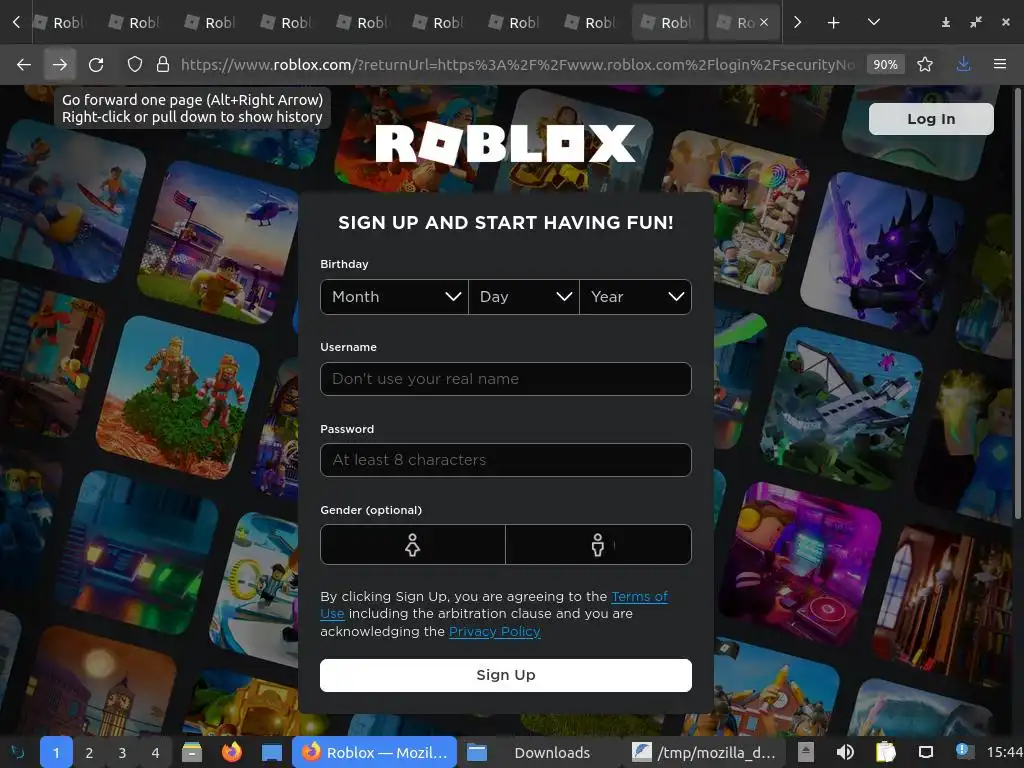This screenshot has width=1024, height=768.
Task: Select the male gender option
Action: [x=598, y=545]
